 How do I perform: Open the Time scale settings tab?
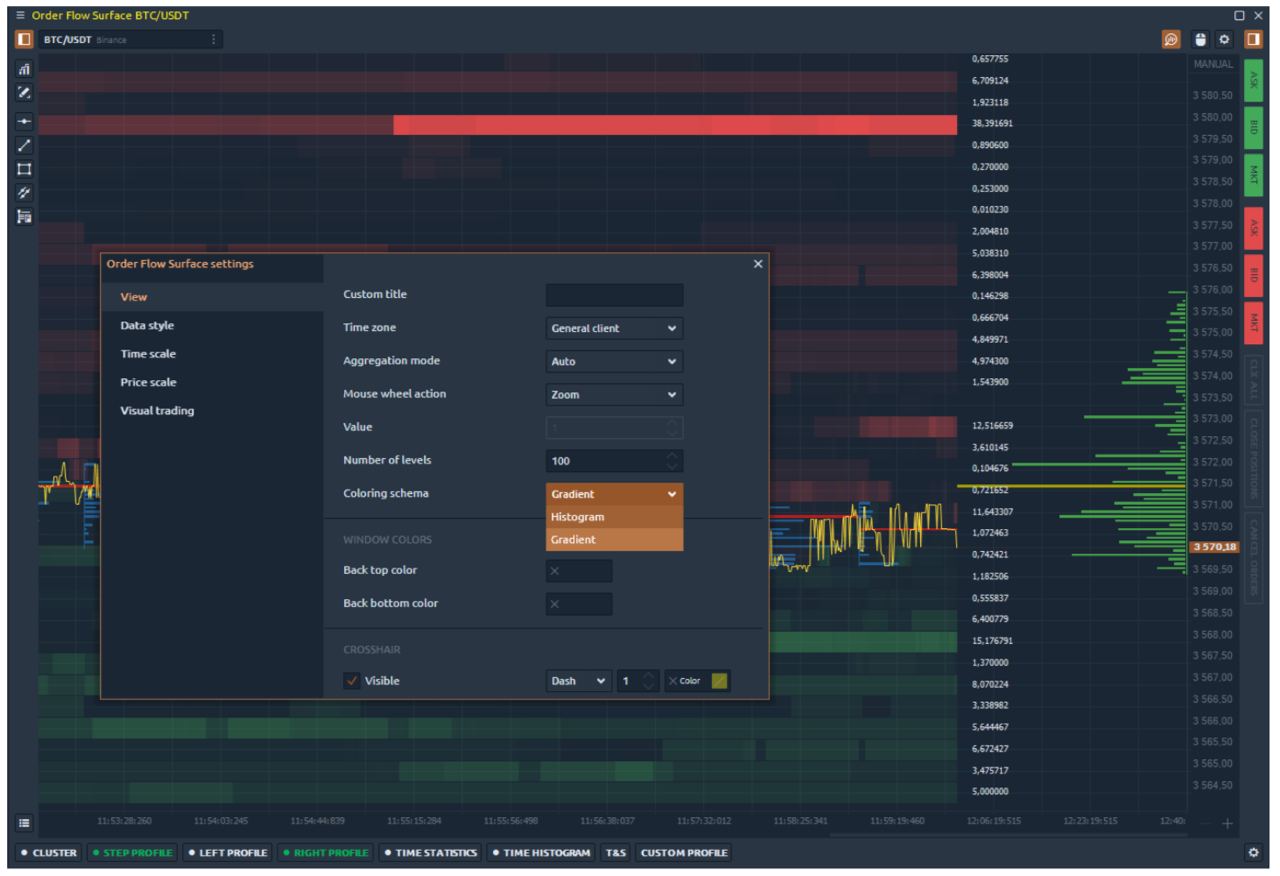coord(211,354)
